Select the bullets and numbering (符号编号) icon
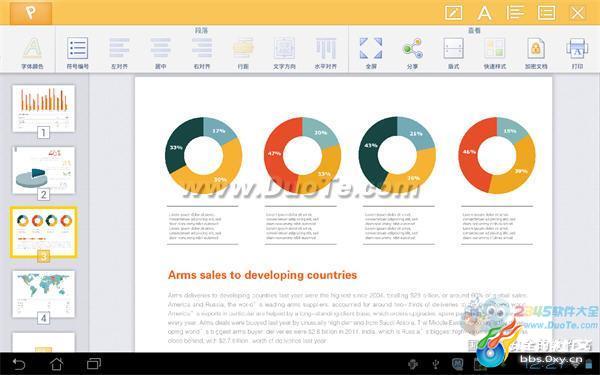The image size is (600, 375). tap(77, 52)
